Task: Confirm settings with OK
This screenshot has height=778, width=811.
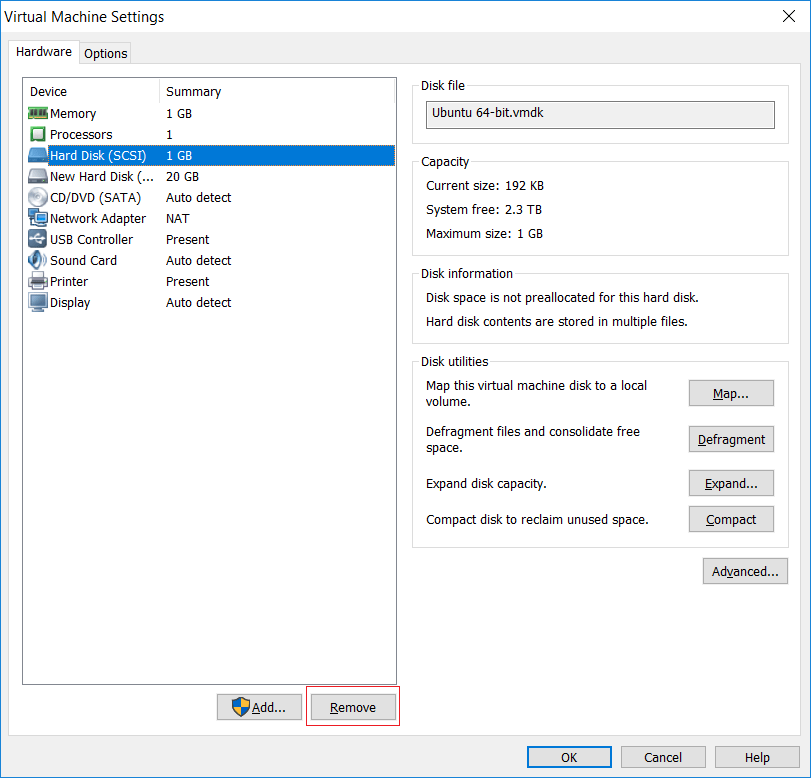Action: tap(569, 757)
